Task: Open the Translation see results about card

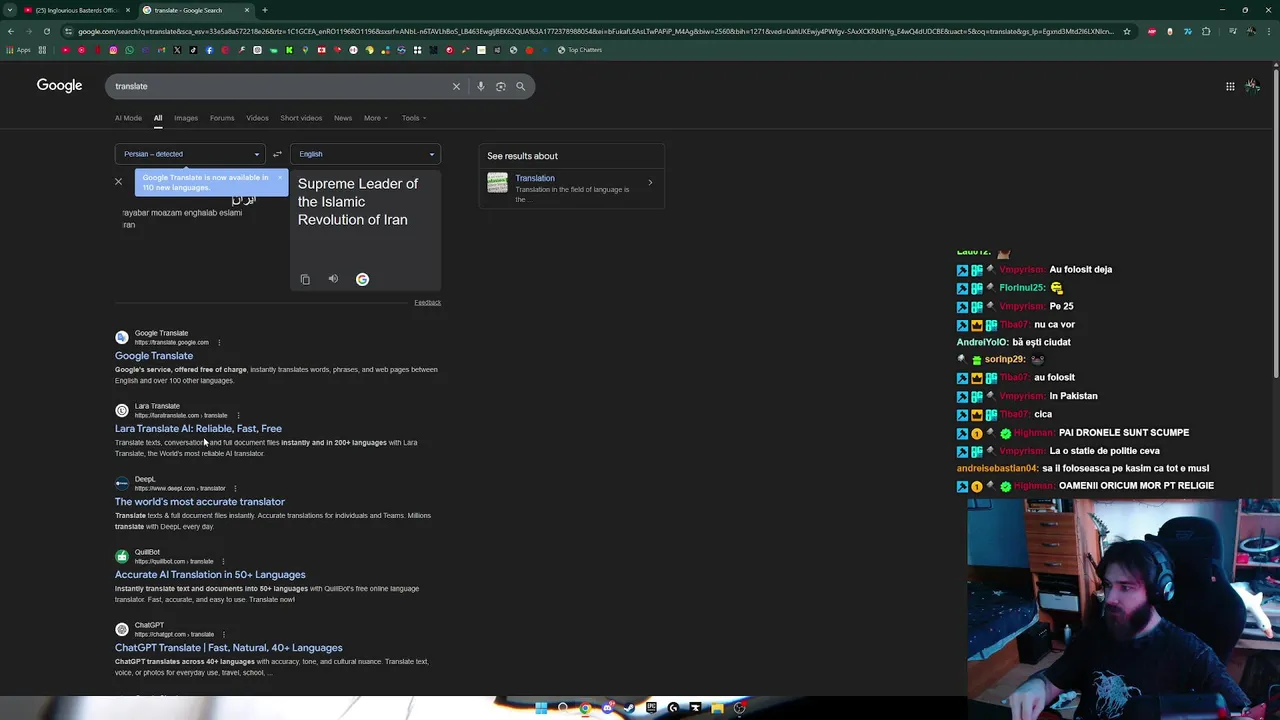Action: coord(572,187)
